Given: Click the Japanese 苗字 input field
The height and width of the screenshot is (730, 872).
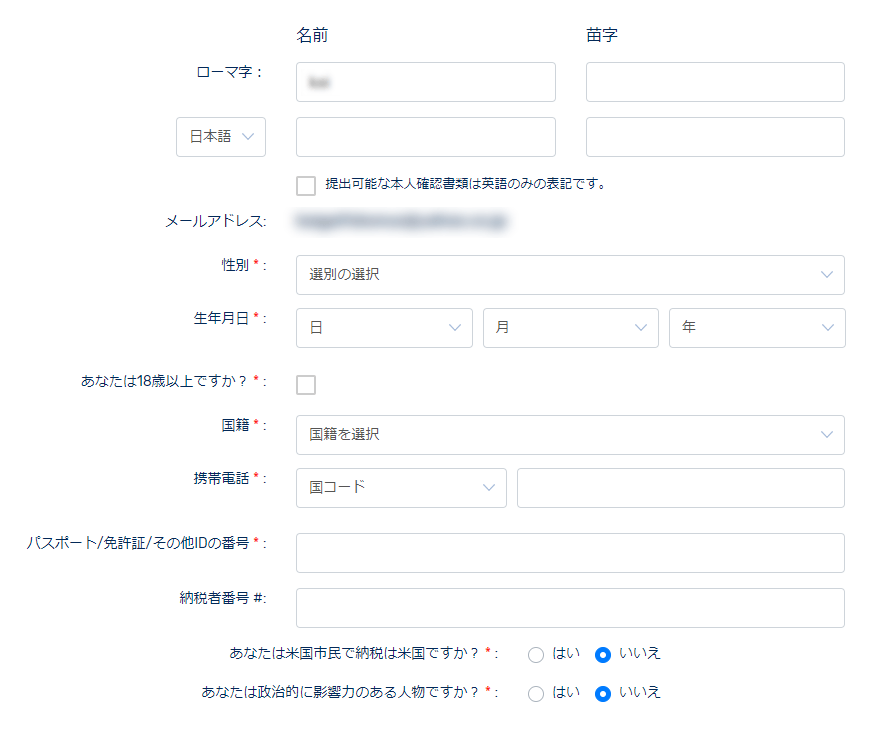Looking at the screenshot, I should click(715, 137).
